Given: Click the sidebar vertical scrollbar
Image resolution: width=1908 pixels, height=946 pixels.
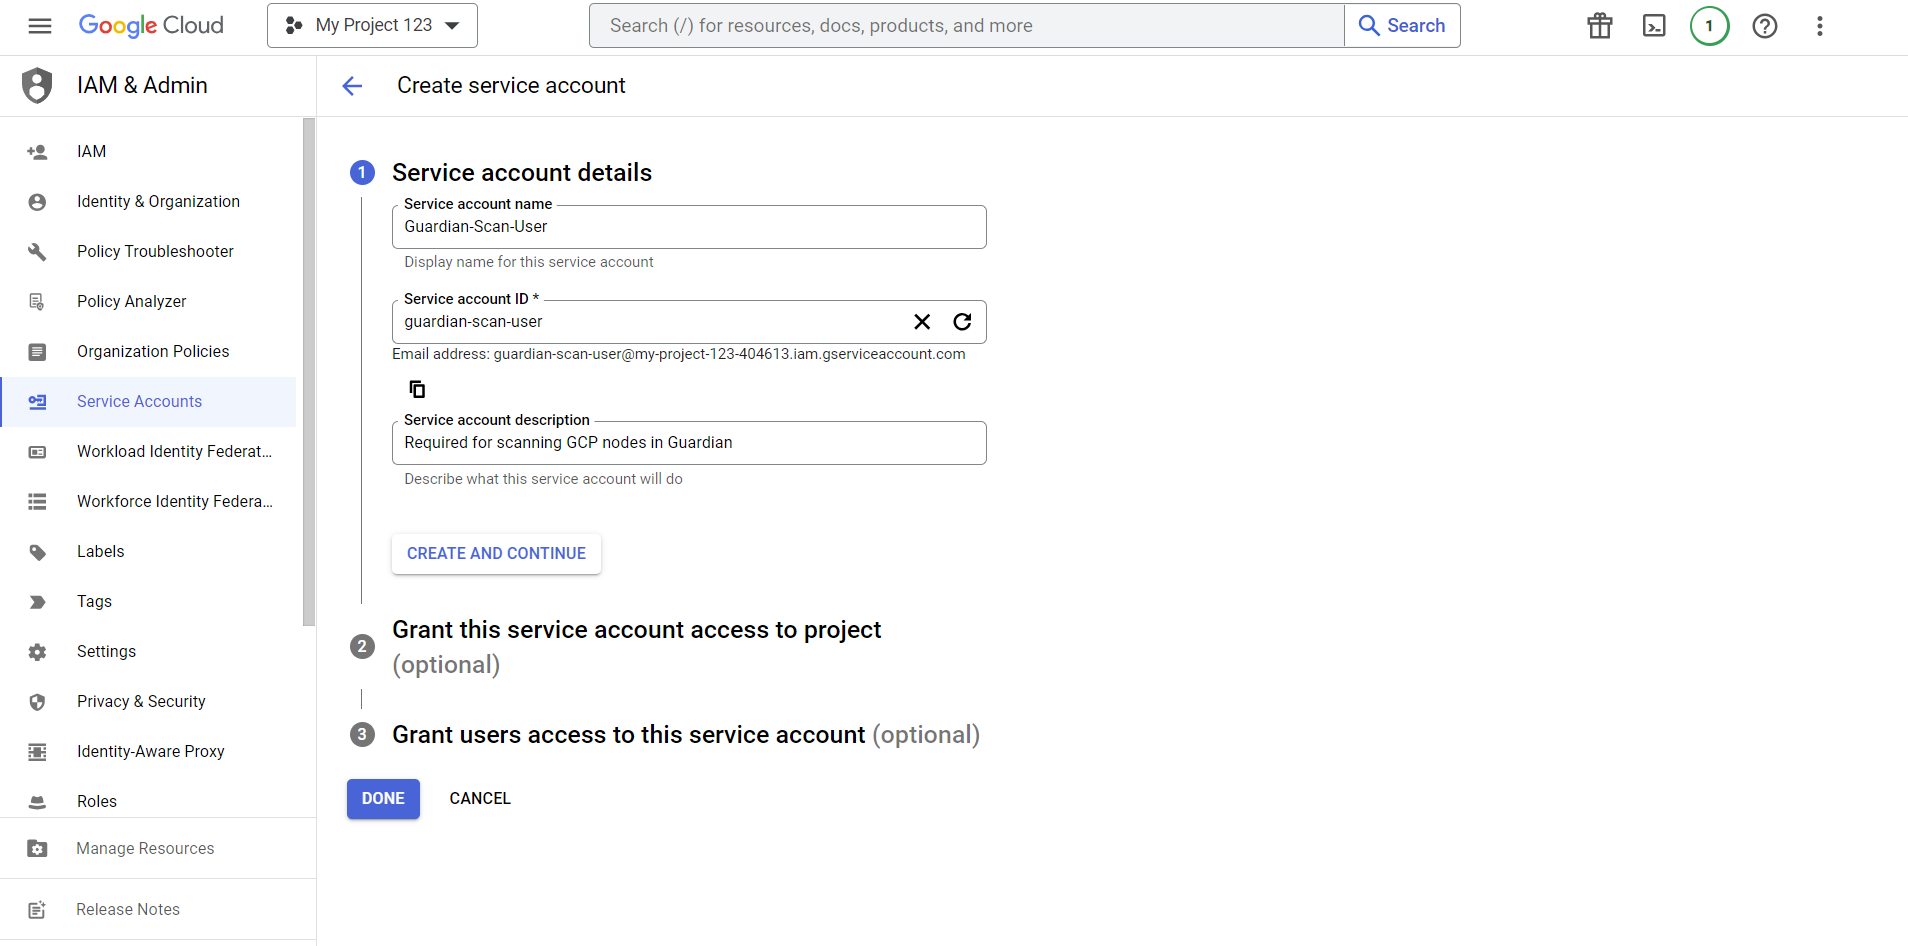Looking at the screenshot, I should click(x=309, y=372).
